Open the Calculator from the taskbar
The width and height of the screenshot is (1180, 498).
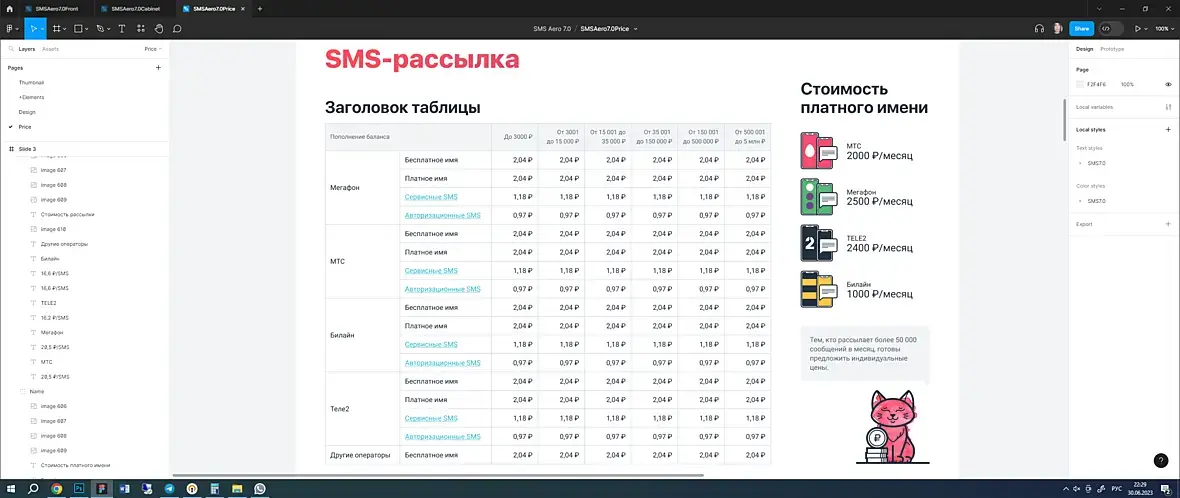pyautogui.click(x=214, y=489)
